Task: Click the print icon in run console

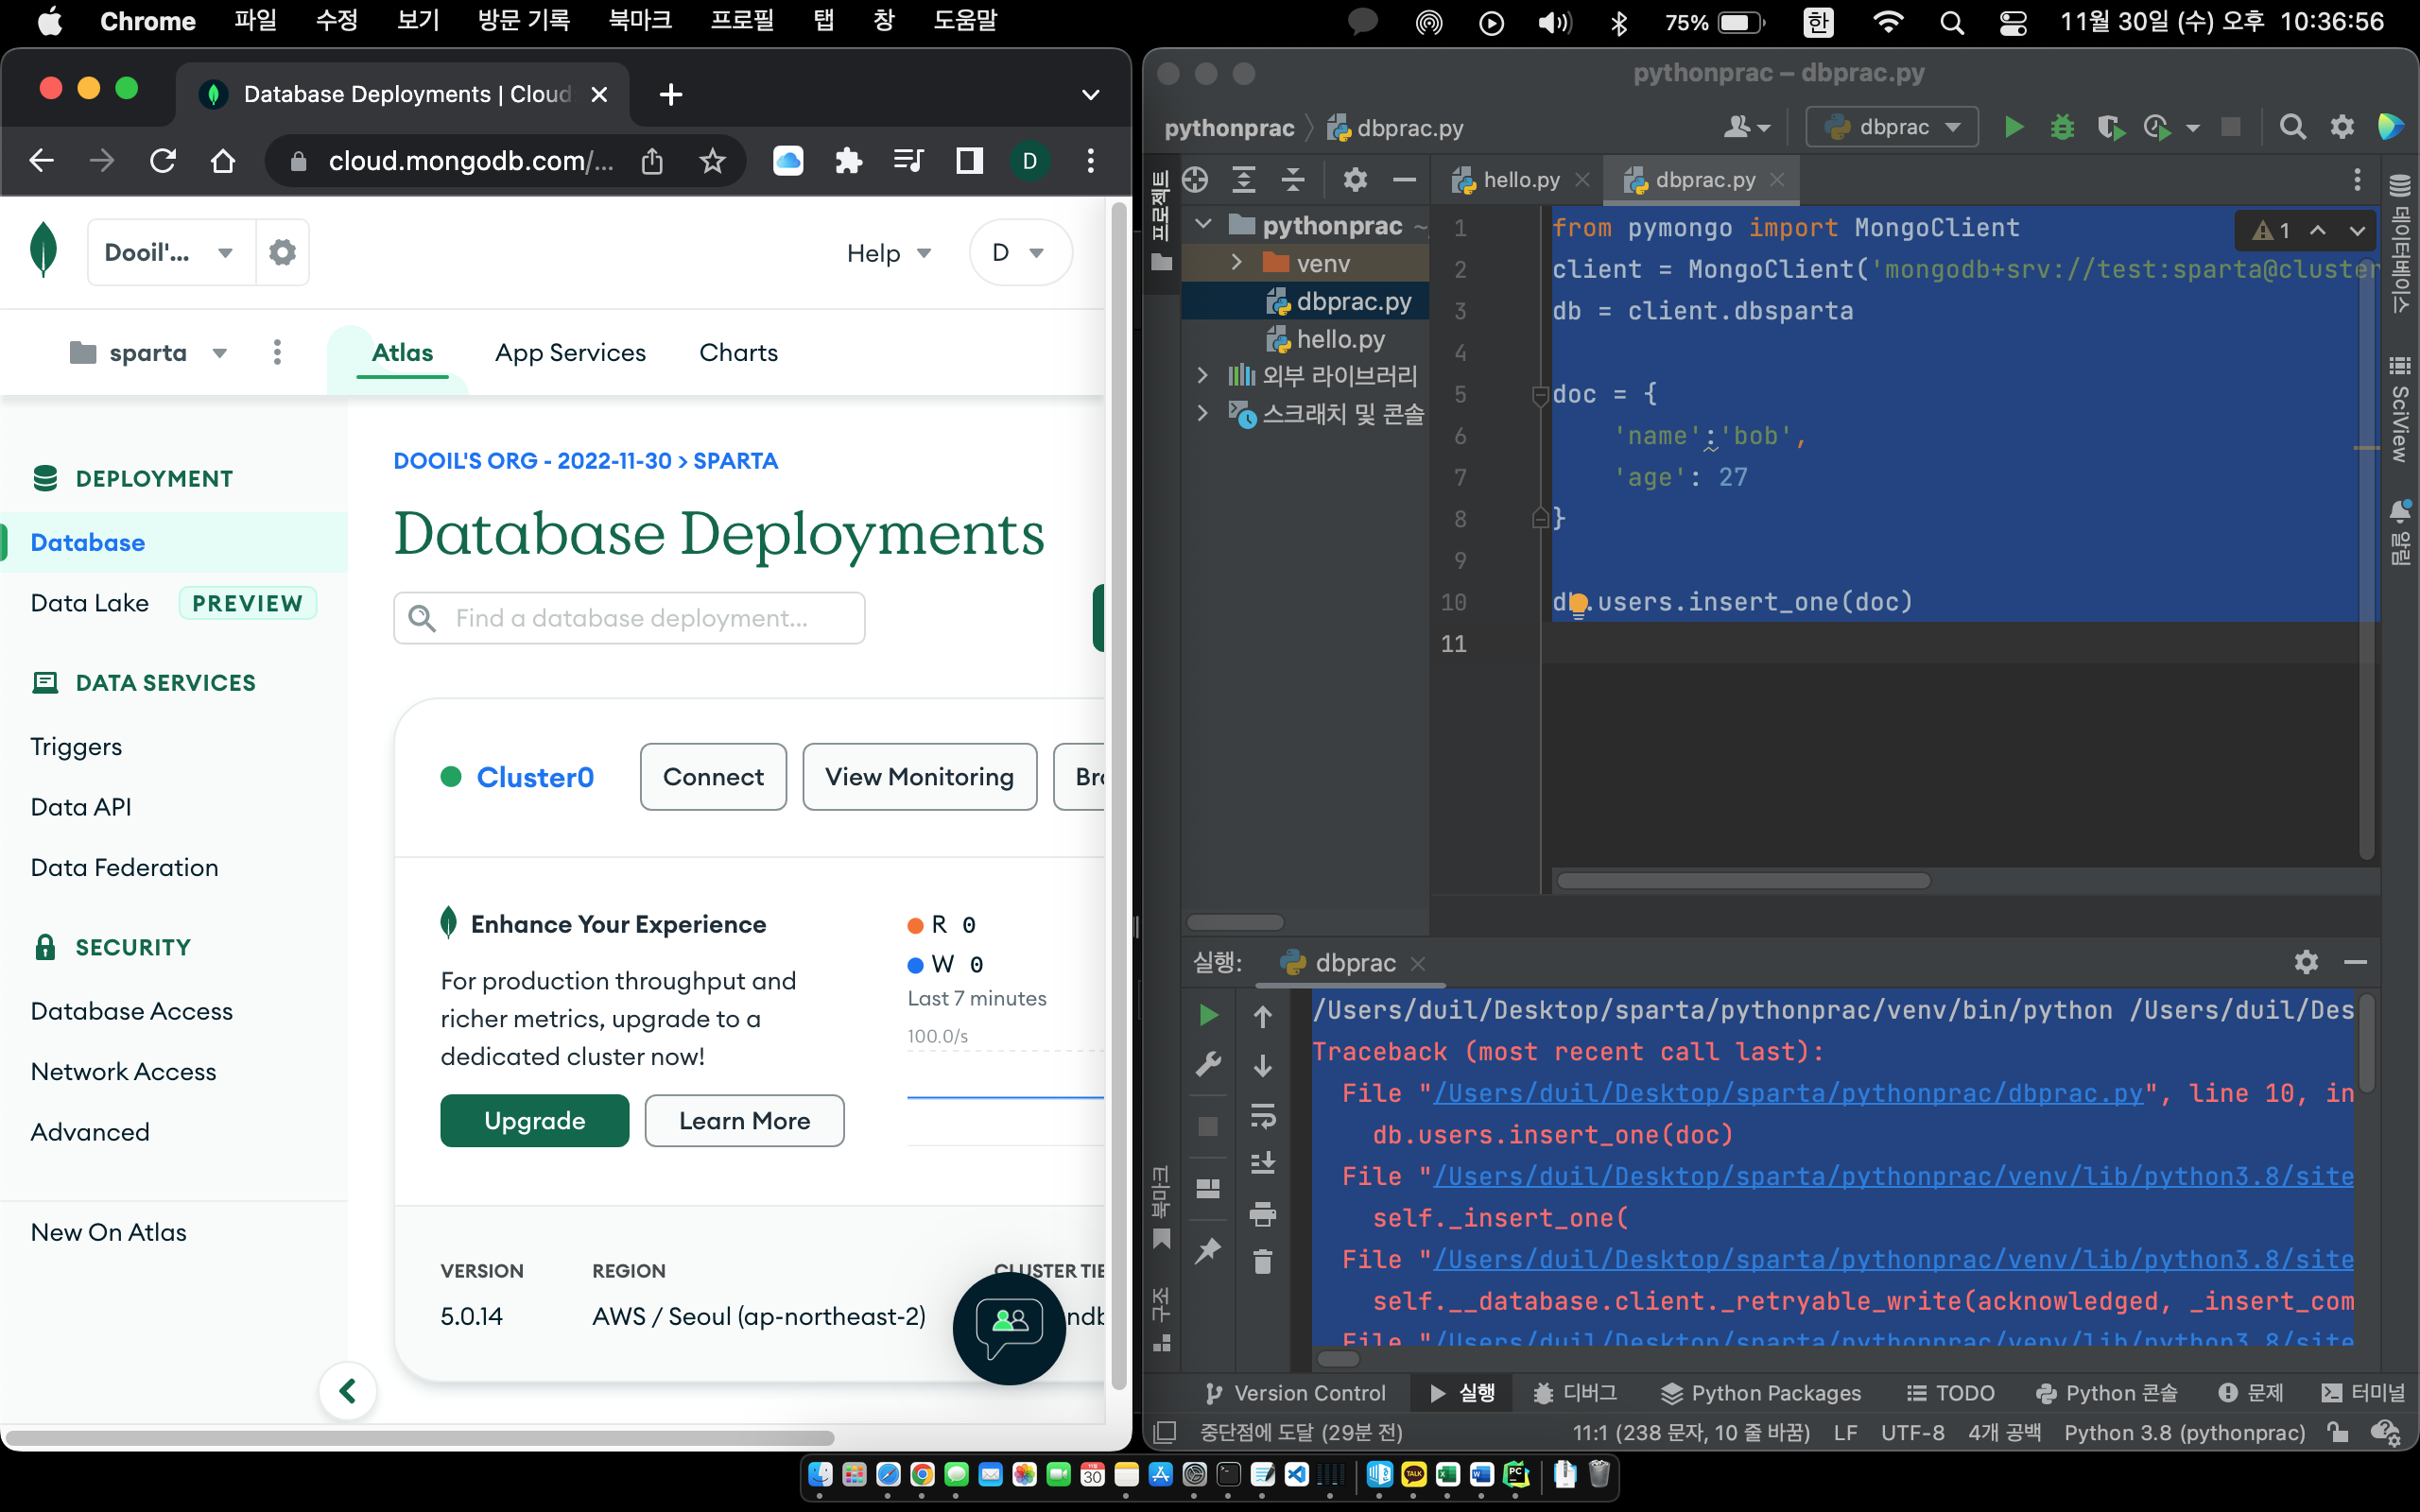Action: click(1262, 1213)
